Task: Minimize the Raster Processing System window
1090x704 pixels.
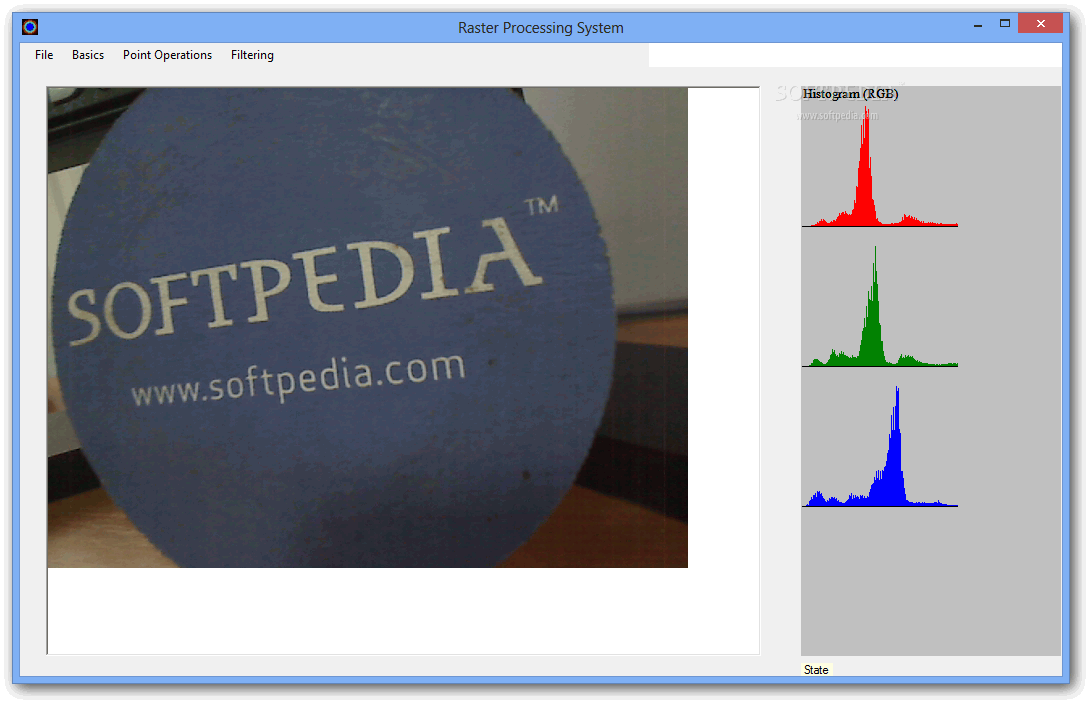Action: pos(978,24)
